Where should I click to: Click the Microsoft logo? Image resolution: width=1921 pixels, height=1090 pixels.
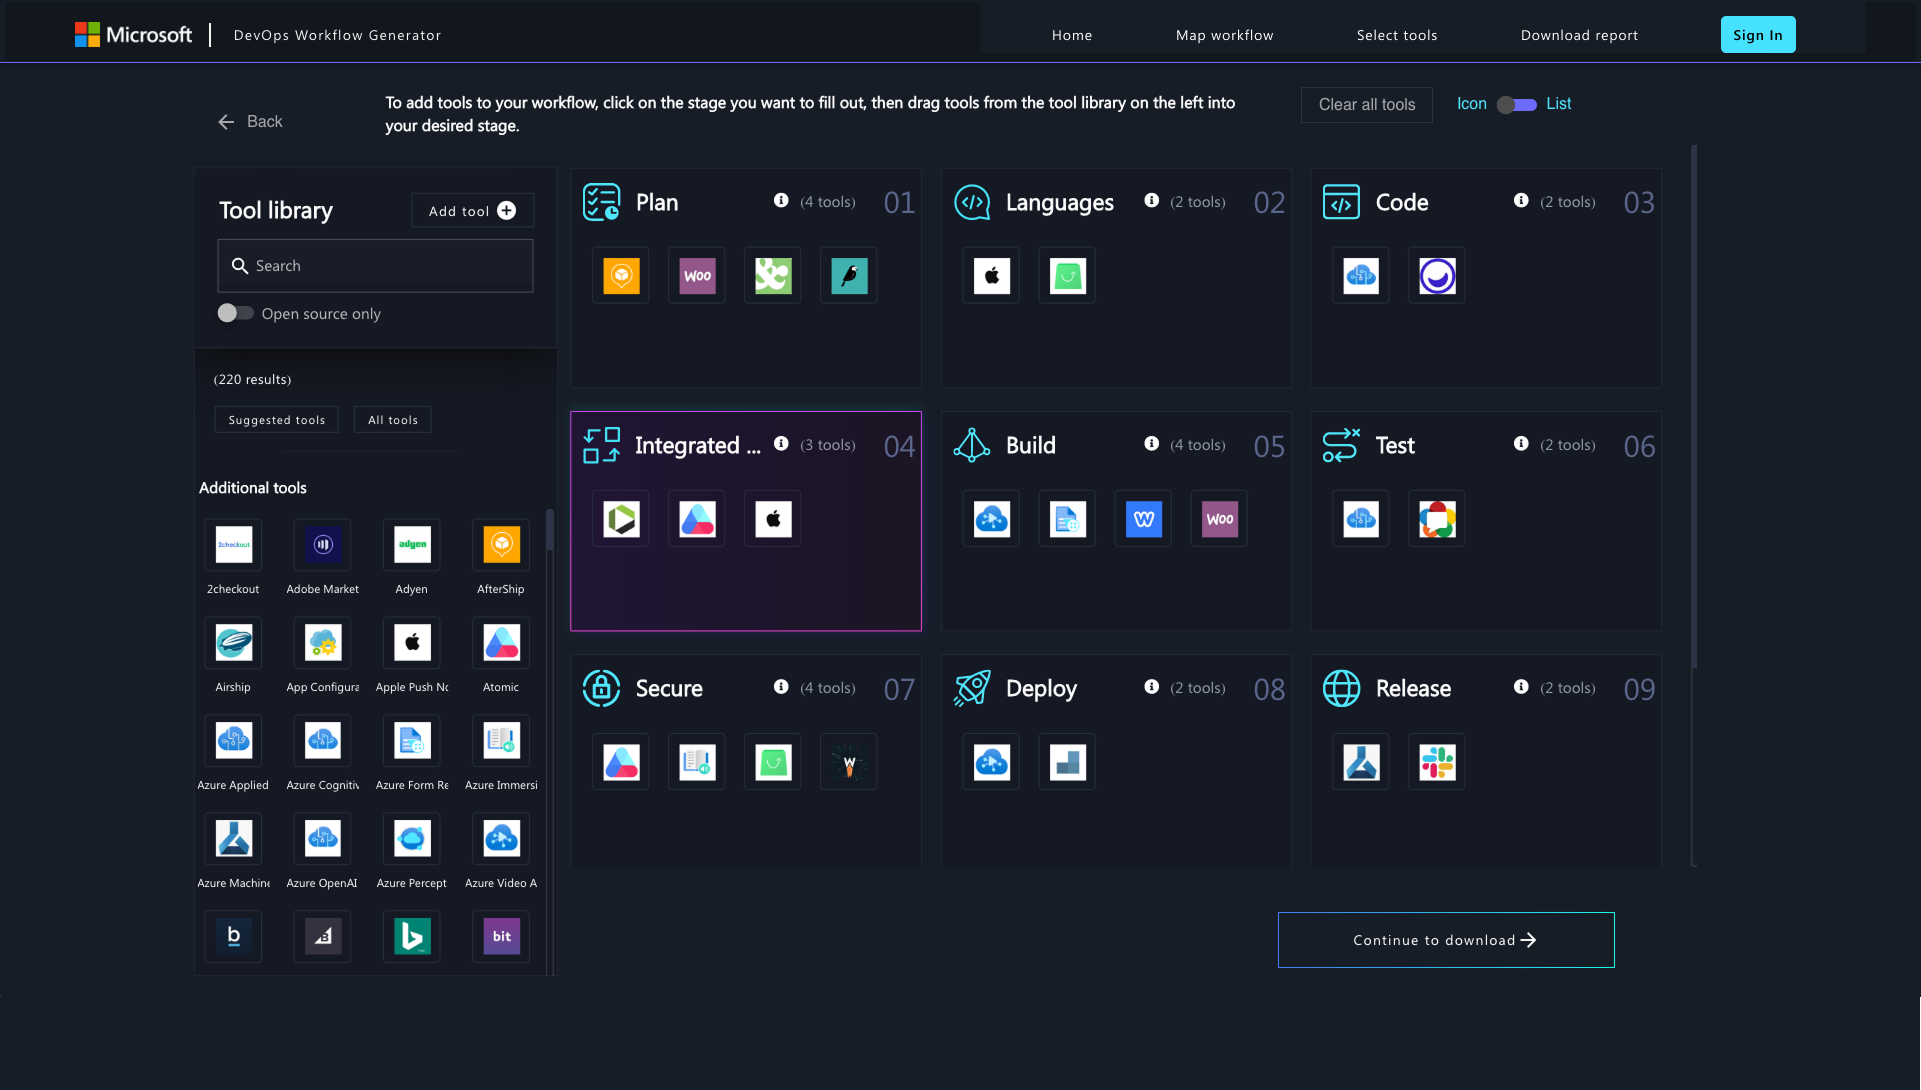pos(133,35)
